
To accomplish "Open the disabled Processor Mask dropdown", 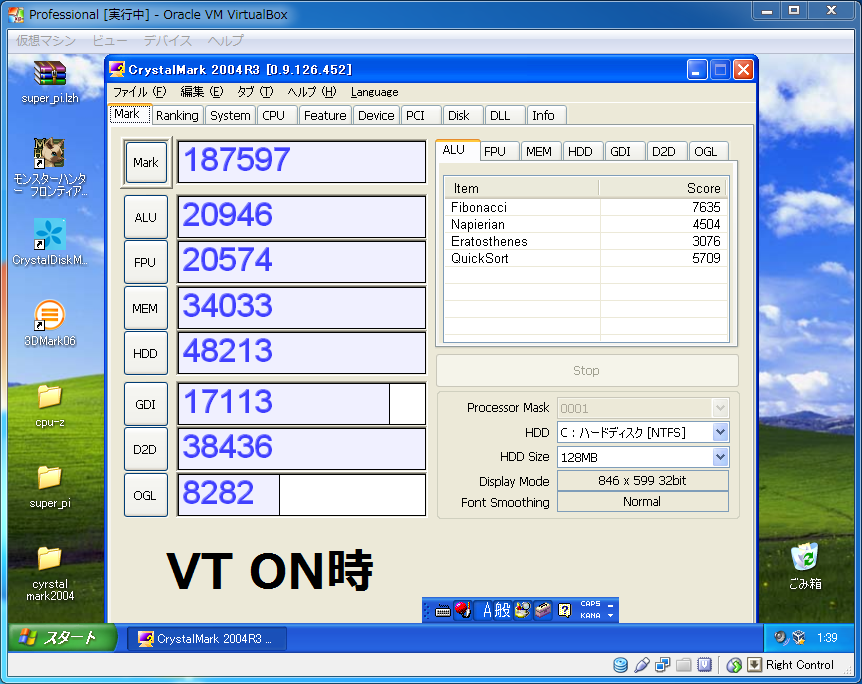I will point(720,407).
